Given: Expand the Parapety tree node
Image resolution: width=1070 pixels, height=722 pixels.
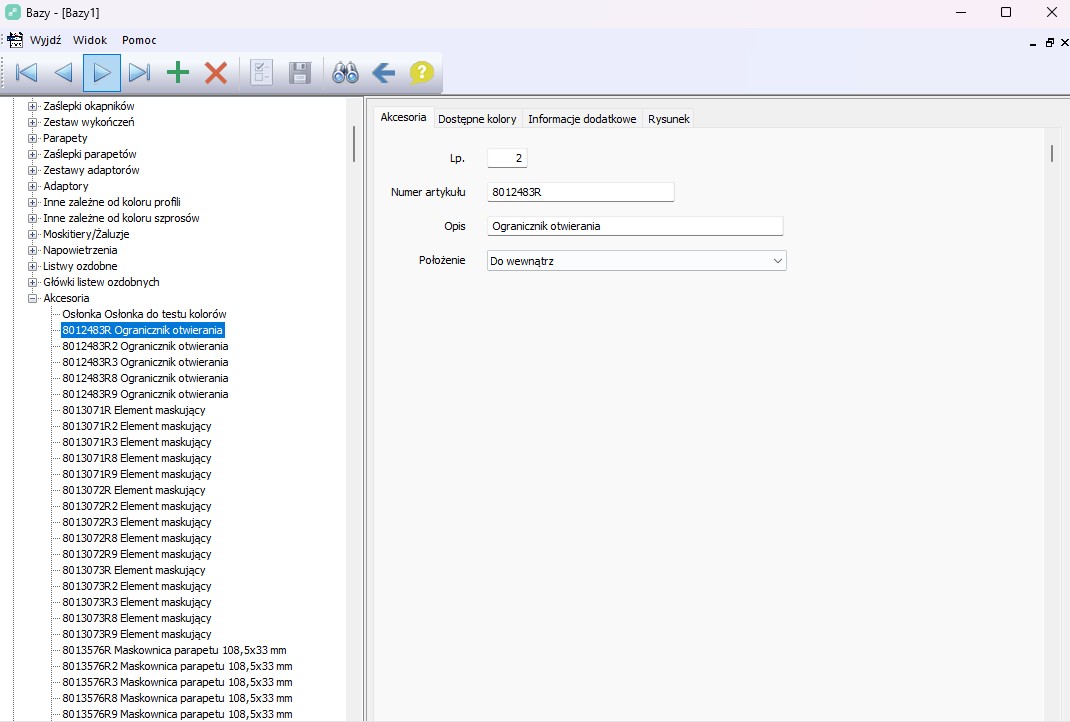Looking at the screenshot, I should pos(32,138).
